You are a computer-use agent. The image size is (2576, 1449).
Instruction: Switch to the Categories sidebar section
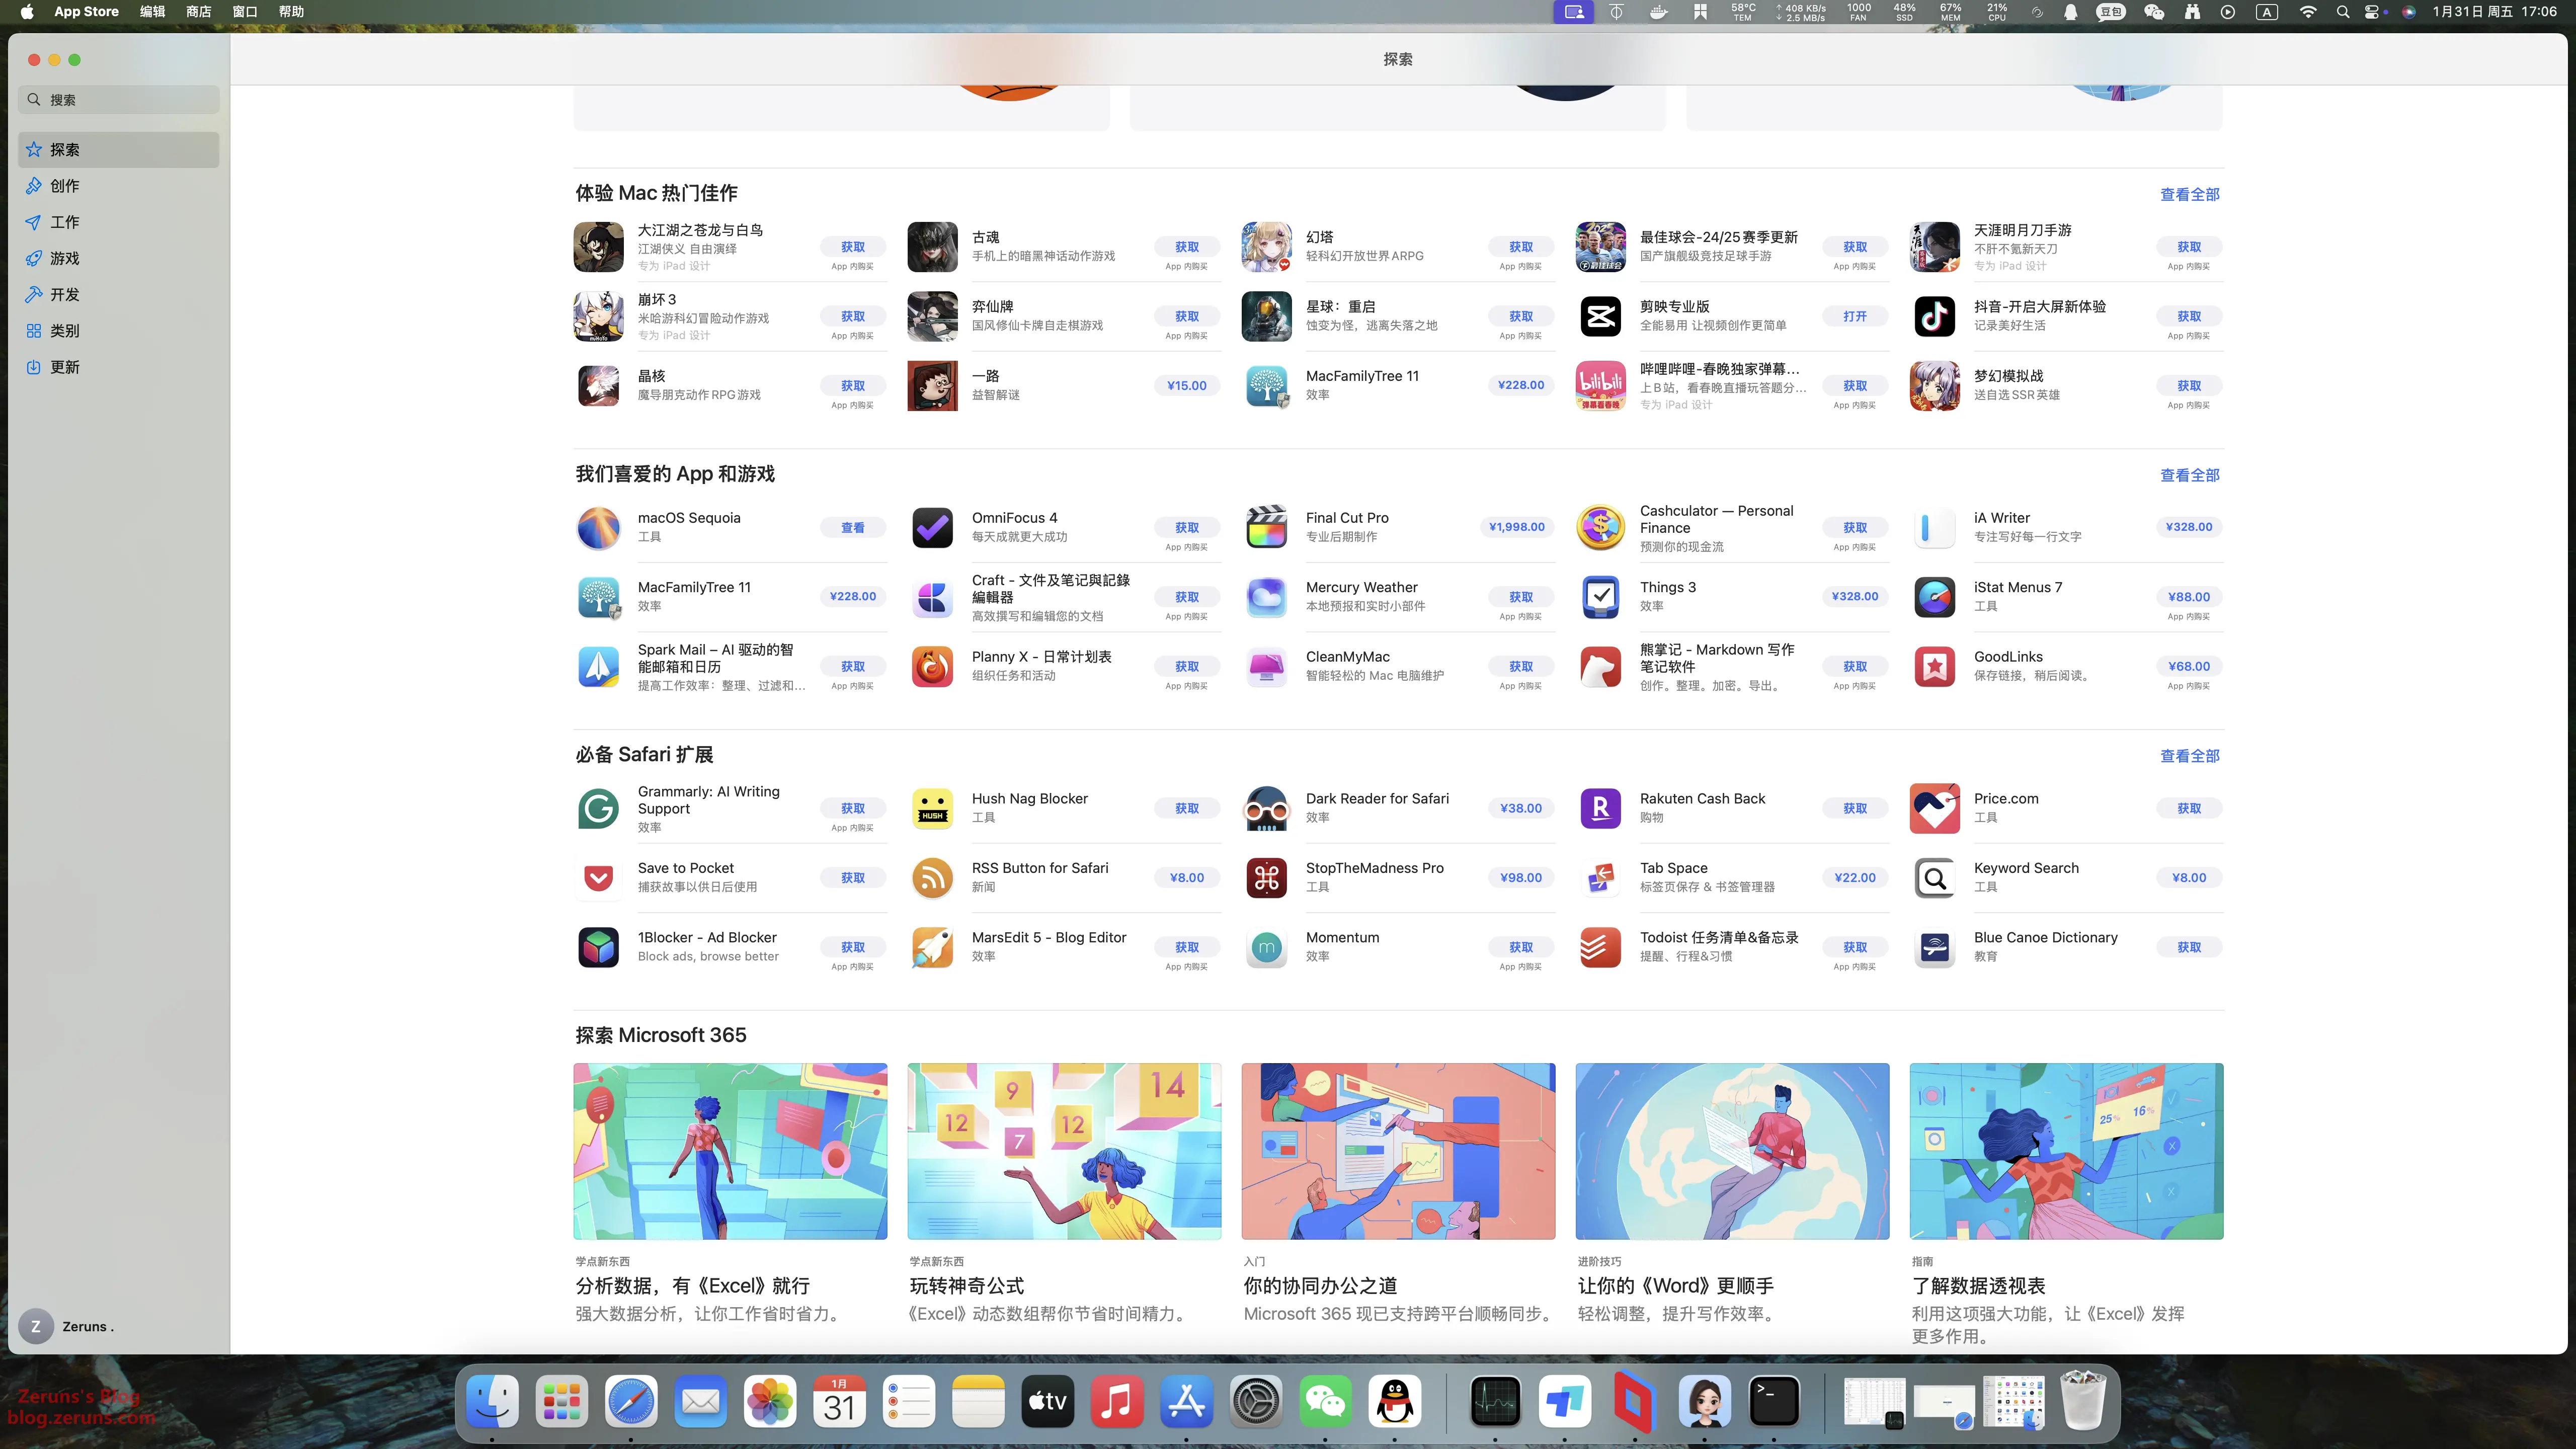pos(65,331)
